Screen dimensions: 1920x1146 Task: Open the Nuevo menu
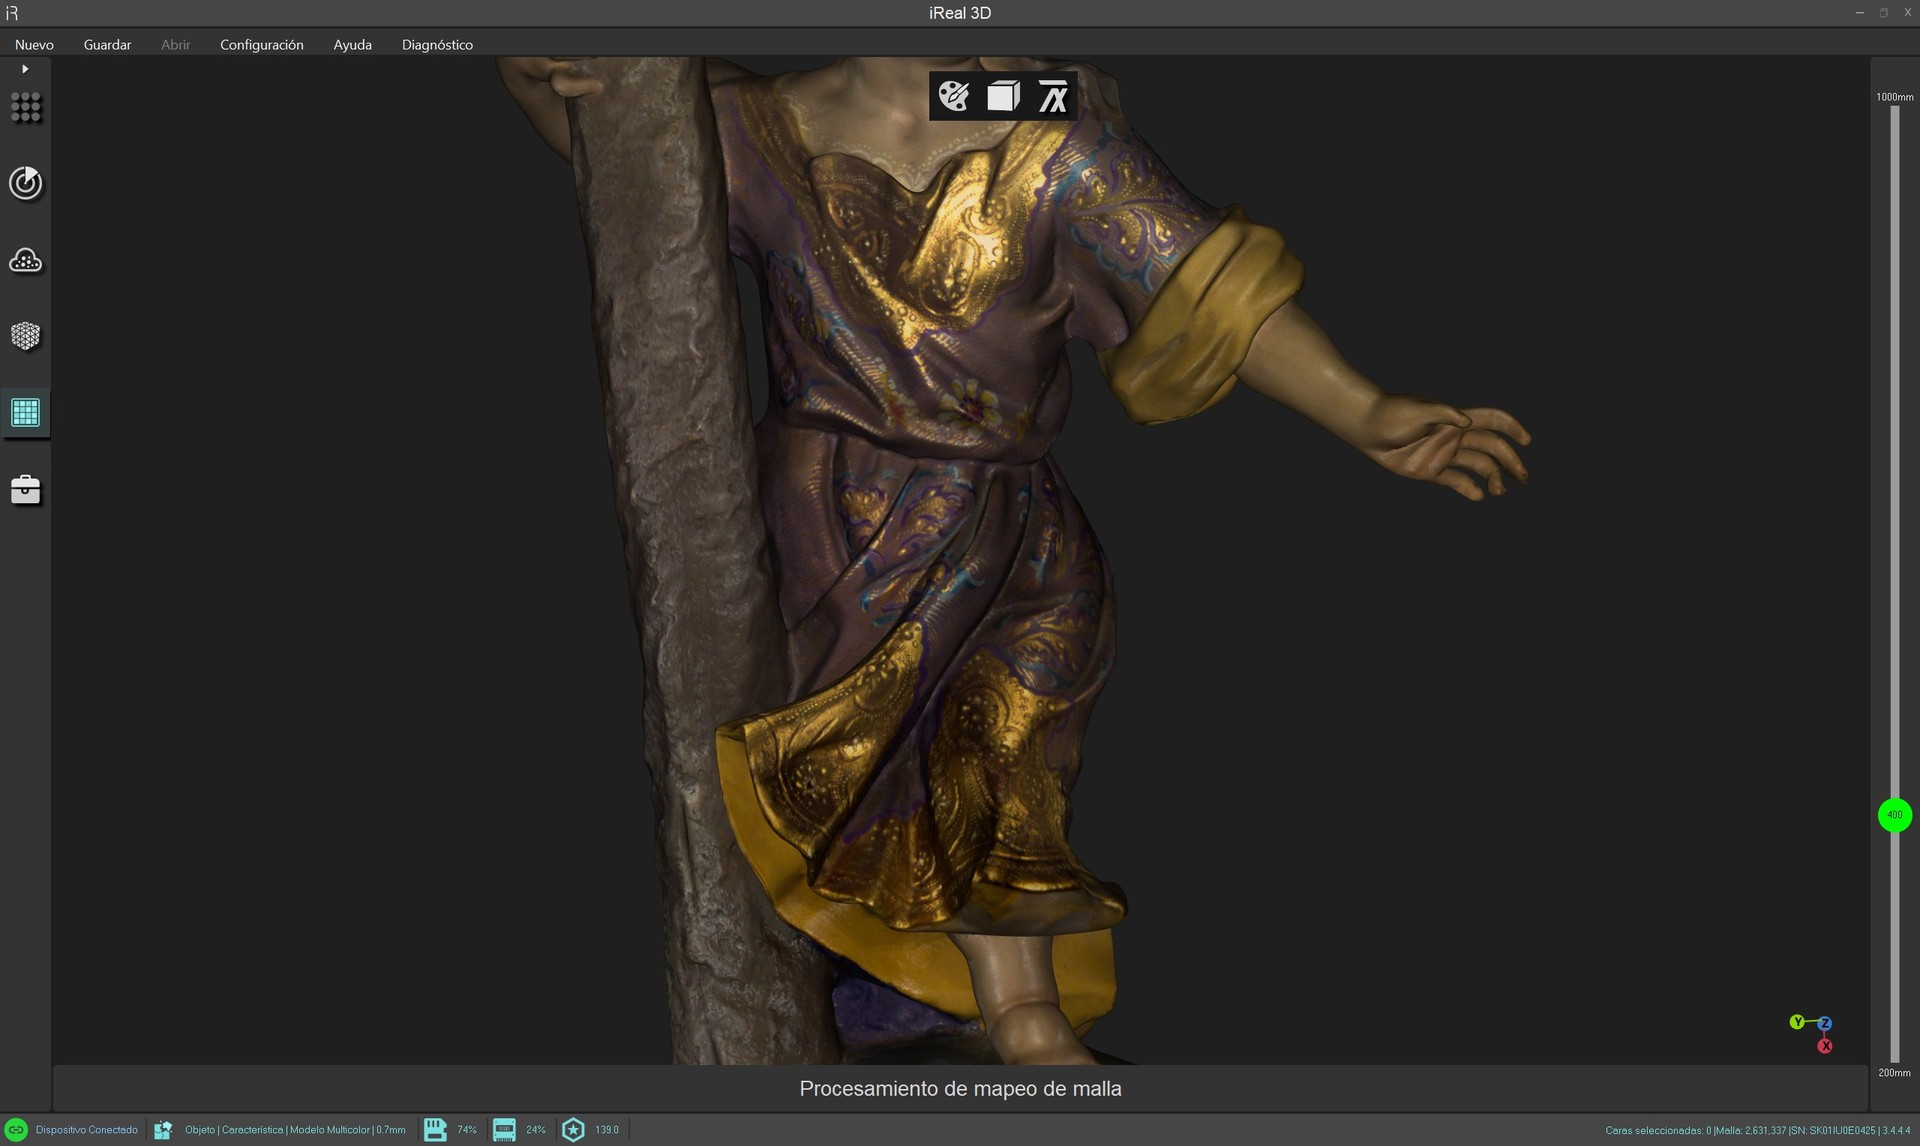pos(34,45)
